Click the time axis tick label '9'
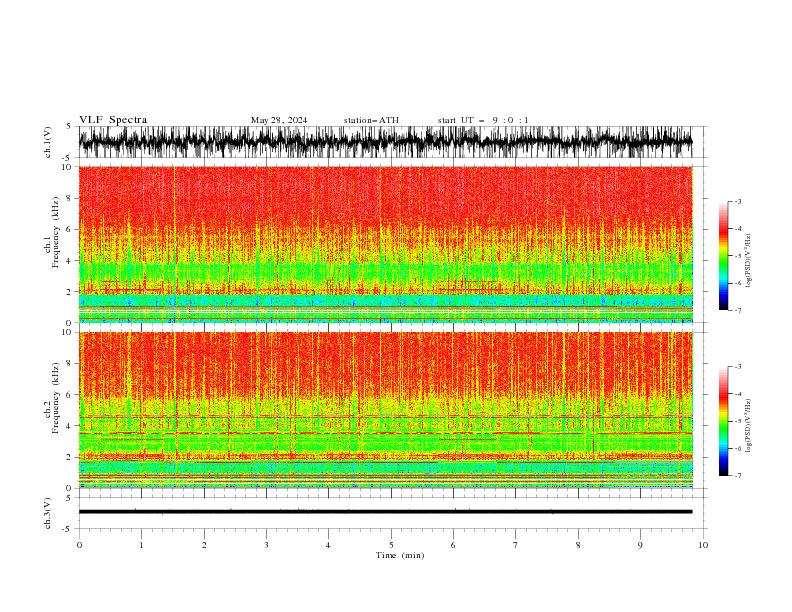The height and width of the screenshot is (612, 792). (x=640, y=545)
